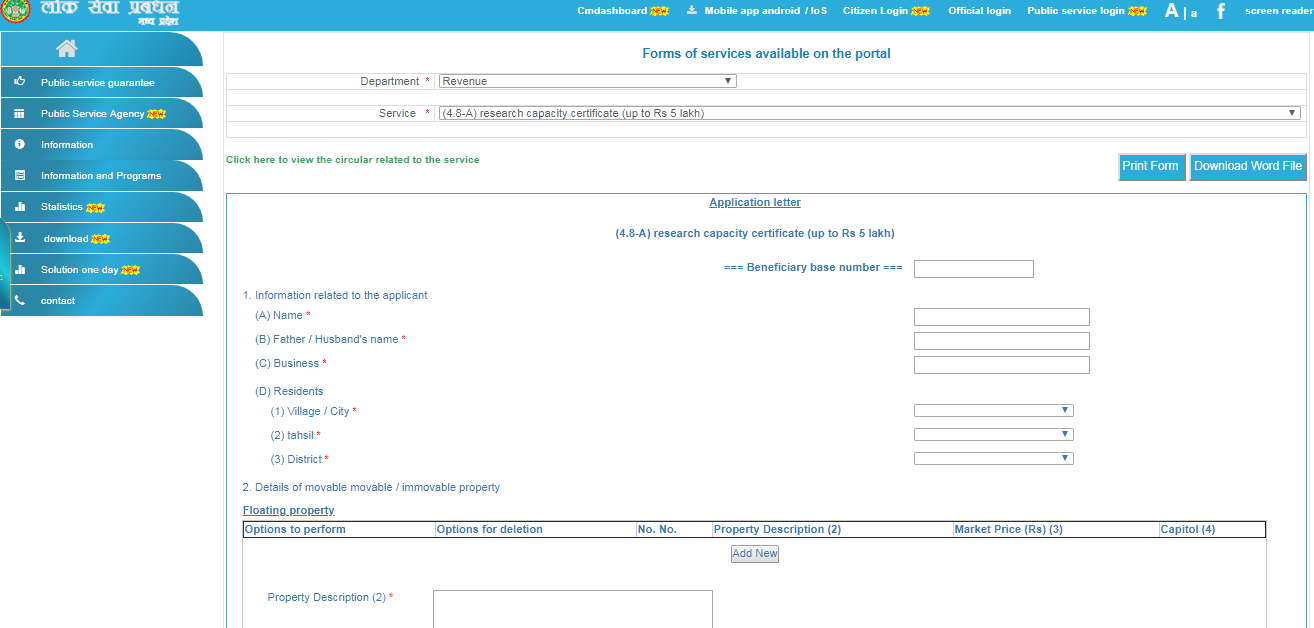Increase font size with large A

click(x=1171, y=11)
